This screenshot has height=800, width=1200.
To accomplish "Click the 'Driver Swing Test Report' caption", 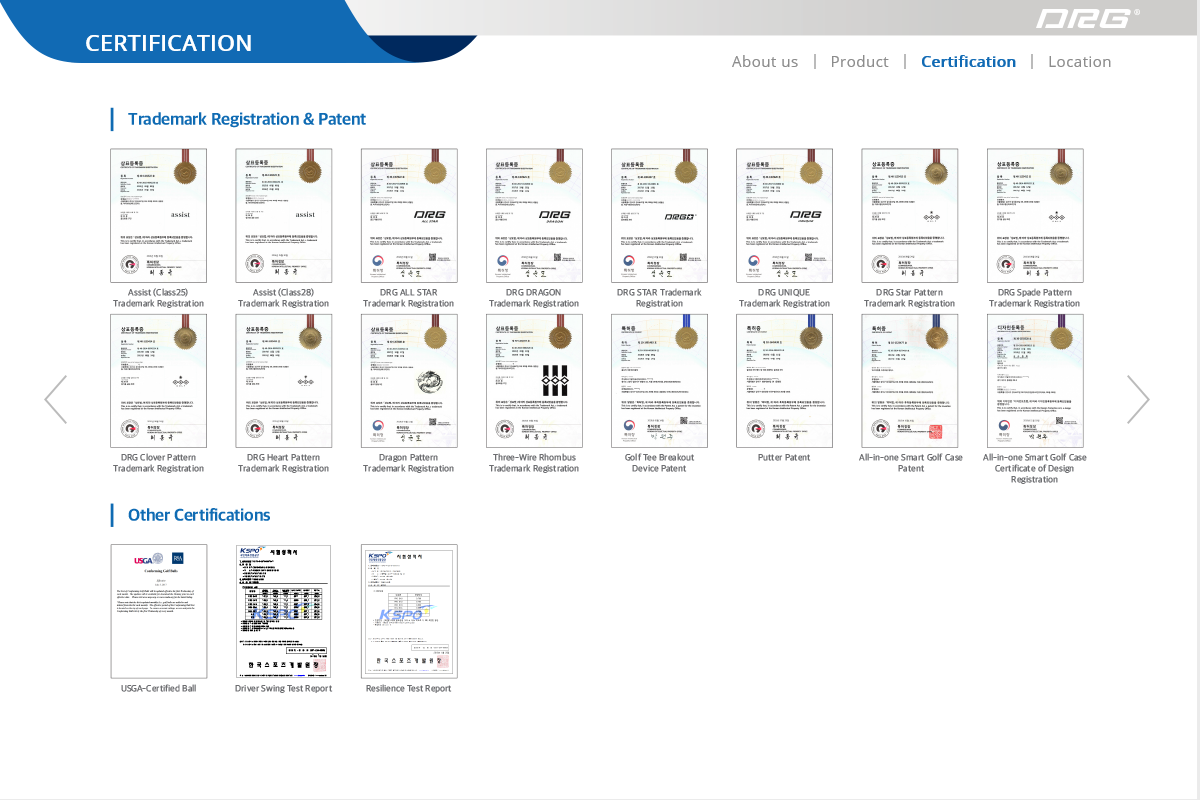I will point(284,688).
